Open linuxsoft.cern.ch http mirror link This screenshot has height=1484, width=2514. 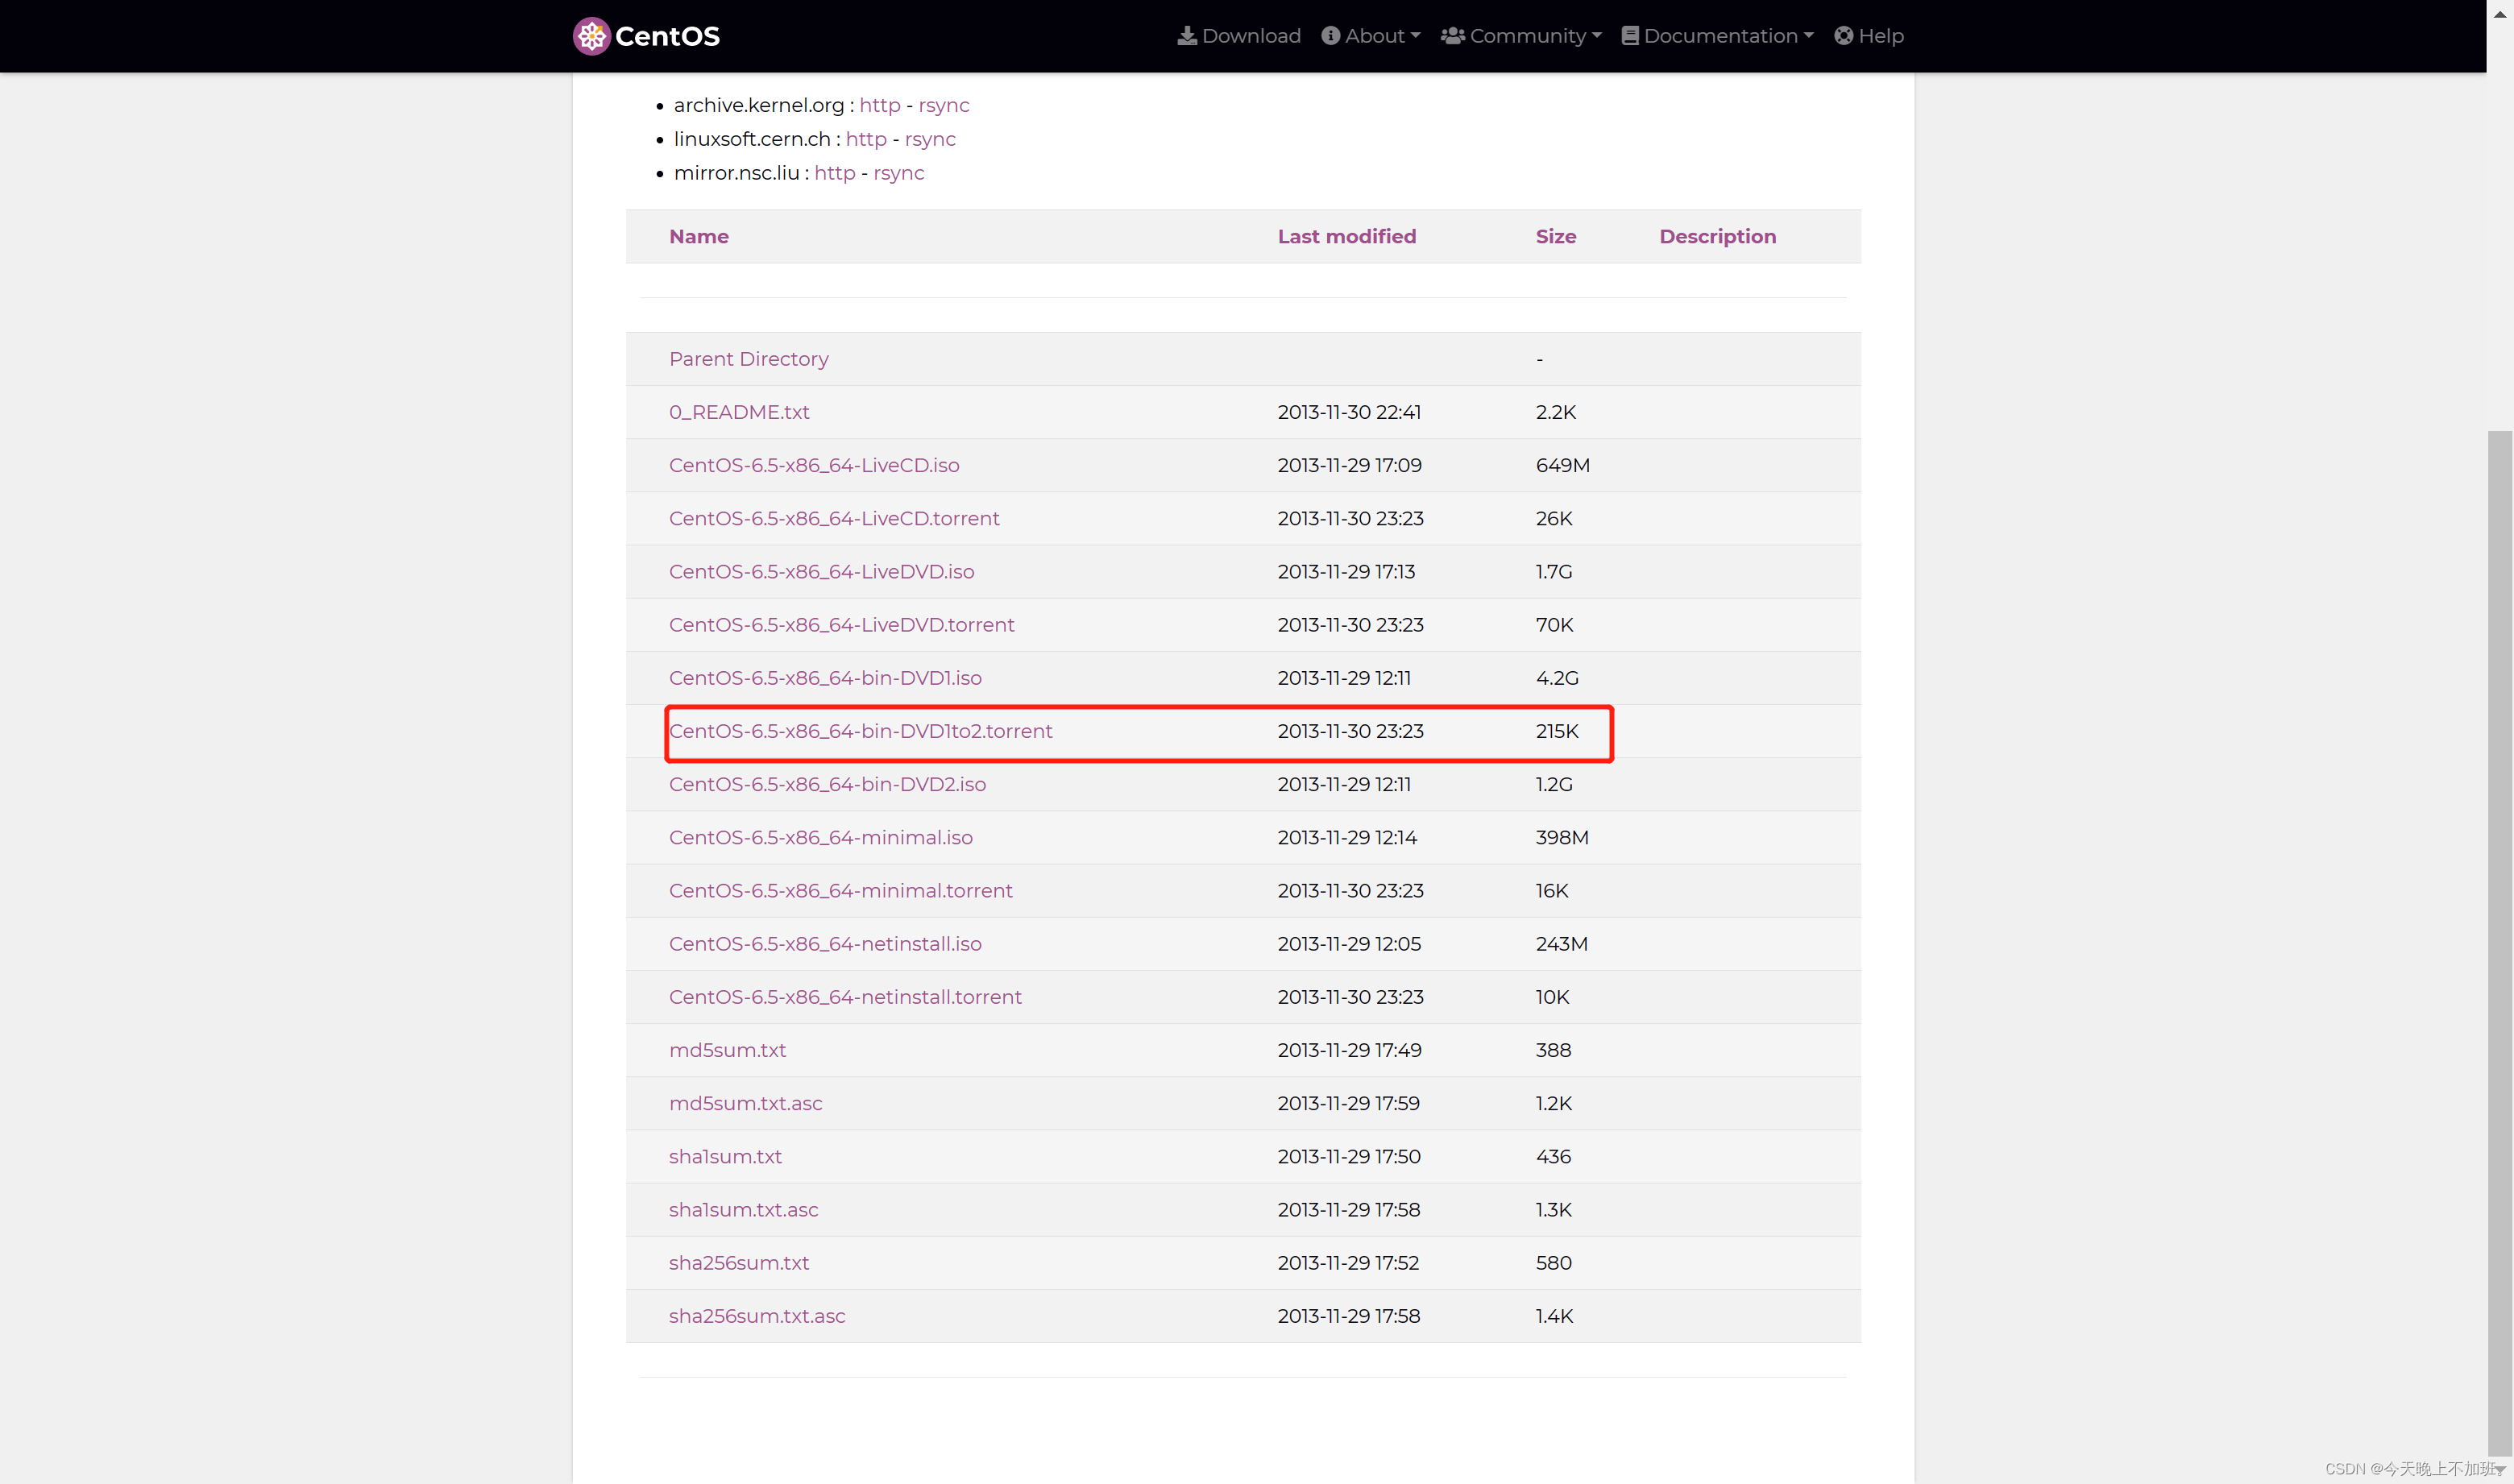tap(865, 139)
